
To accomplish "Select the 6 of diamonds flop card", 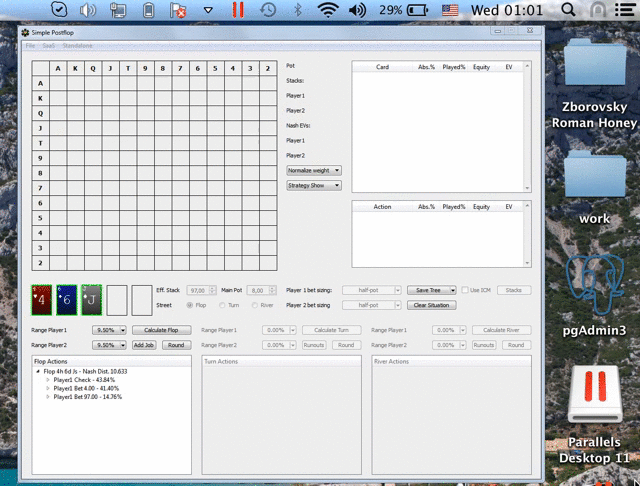I will point(67,300).
